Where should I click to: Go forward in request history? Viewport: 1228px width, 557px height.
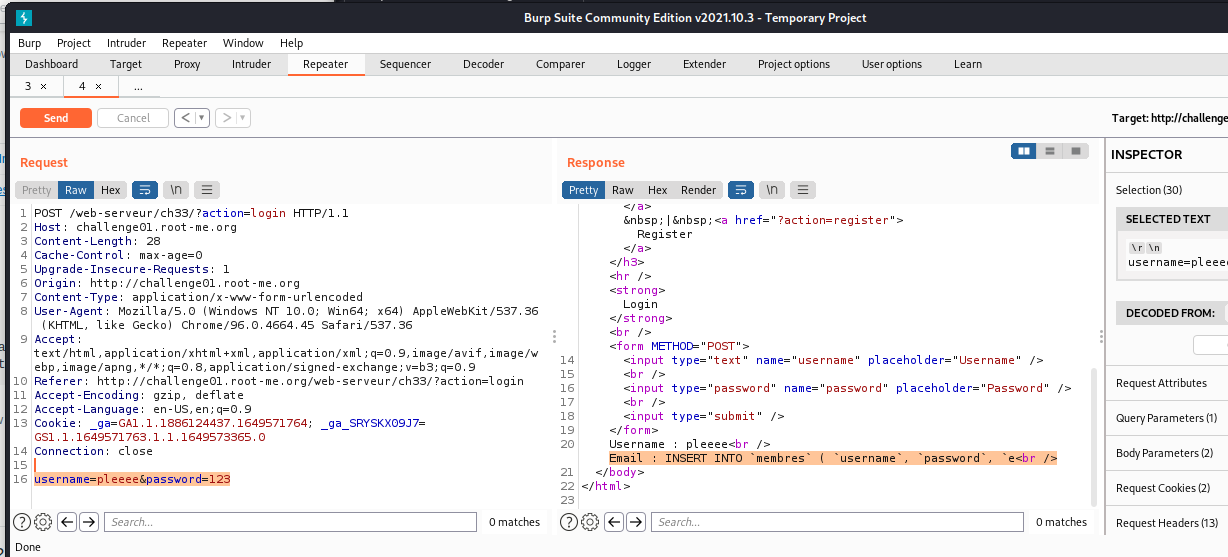pyautogui.click(x=226, y=118)
